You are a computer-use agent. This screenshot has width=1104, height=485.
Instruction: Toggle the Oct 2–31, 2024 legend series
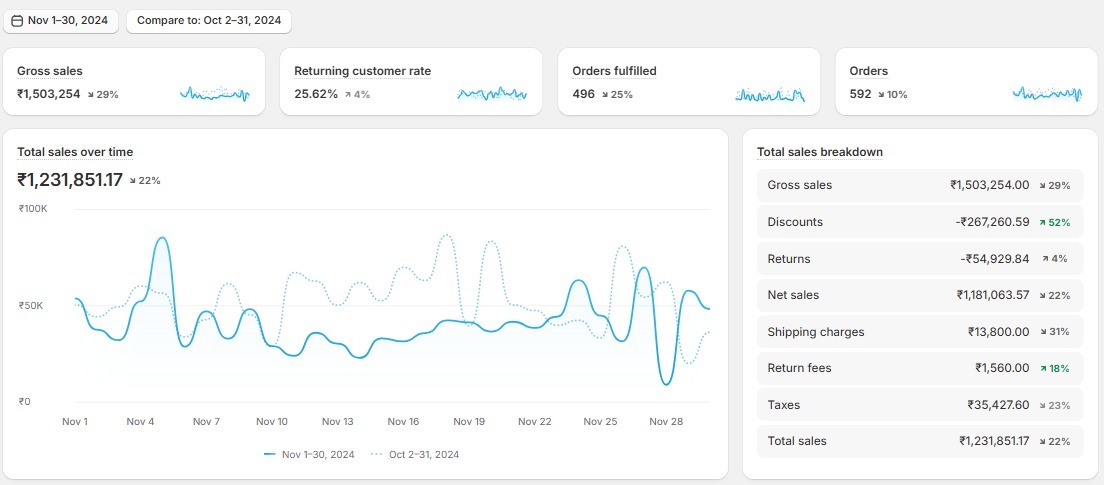pos(415,454)
